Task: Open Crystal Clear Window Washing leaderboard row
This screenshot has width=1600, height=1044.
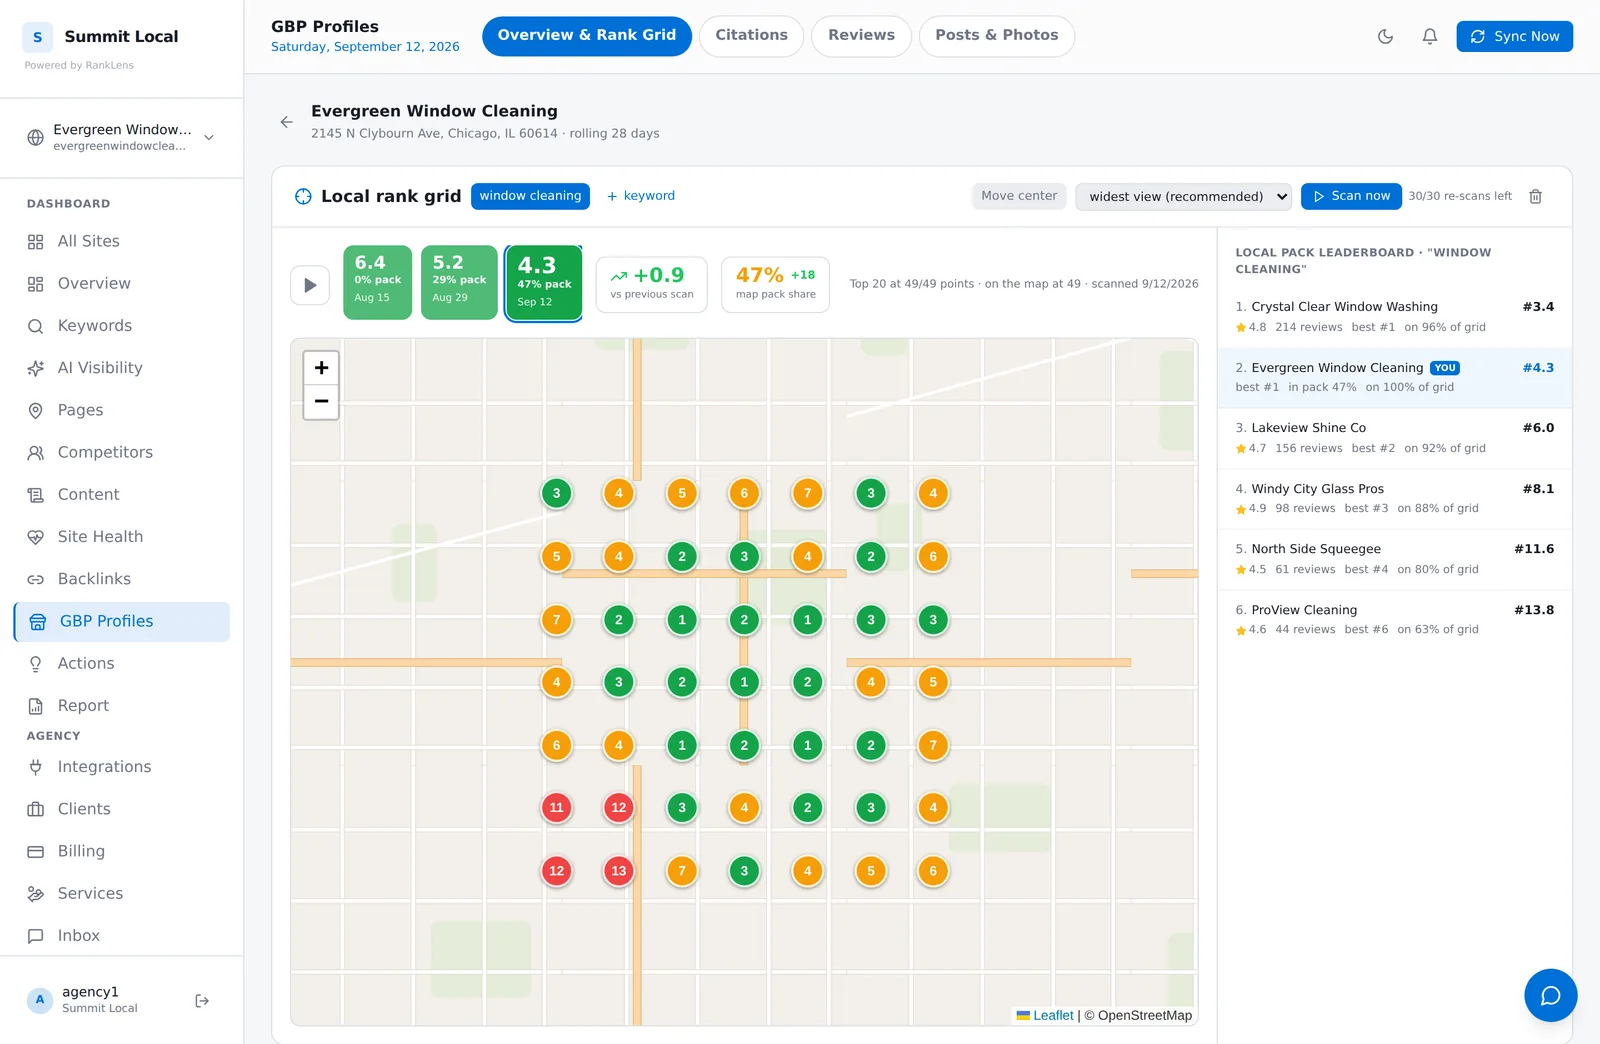Action: pyautogui.click(x=1394, y=317)
